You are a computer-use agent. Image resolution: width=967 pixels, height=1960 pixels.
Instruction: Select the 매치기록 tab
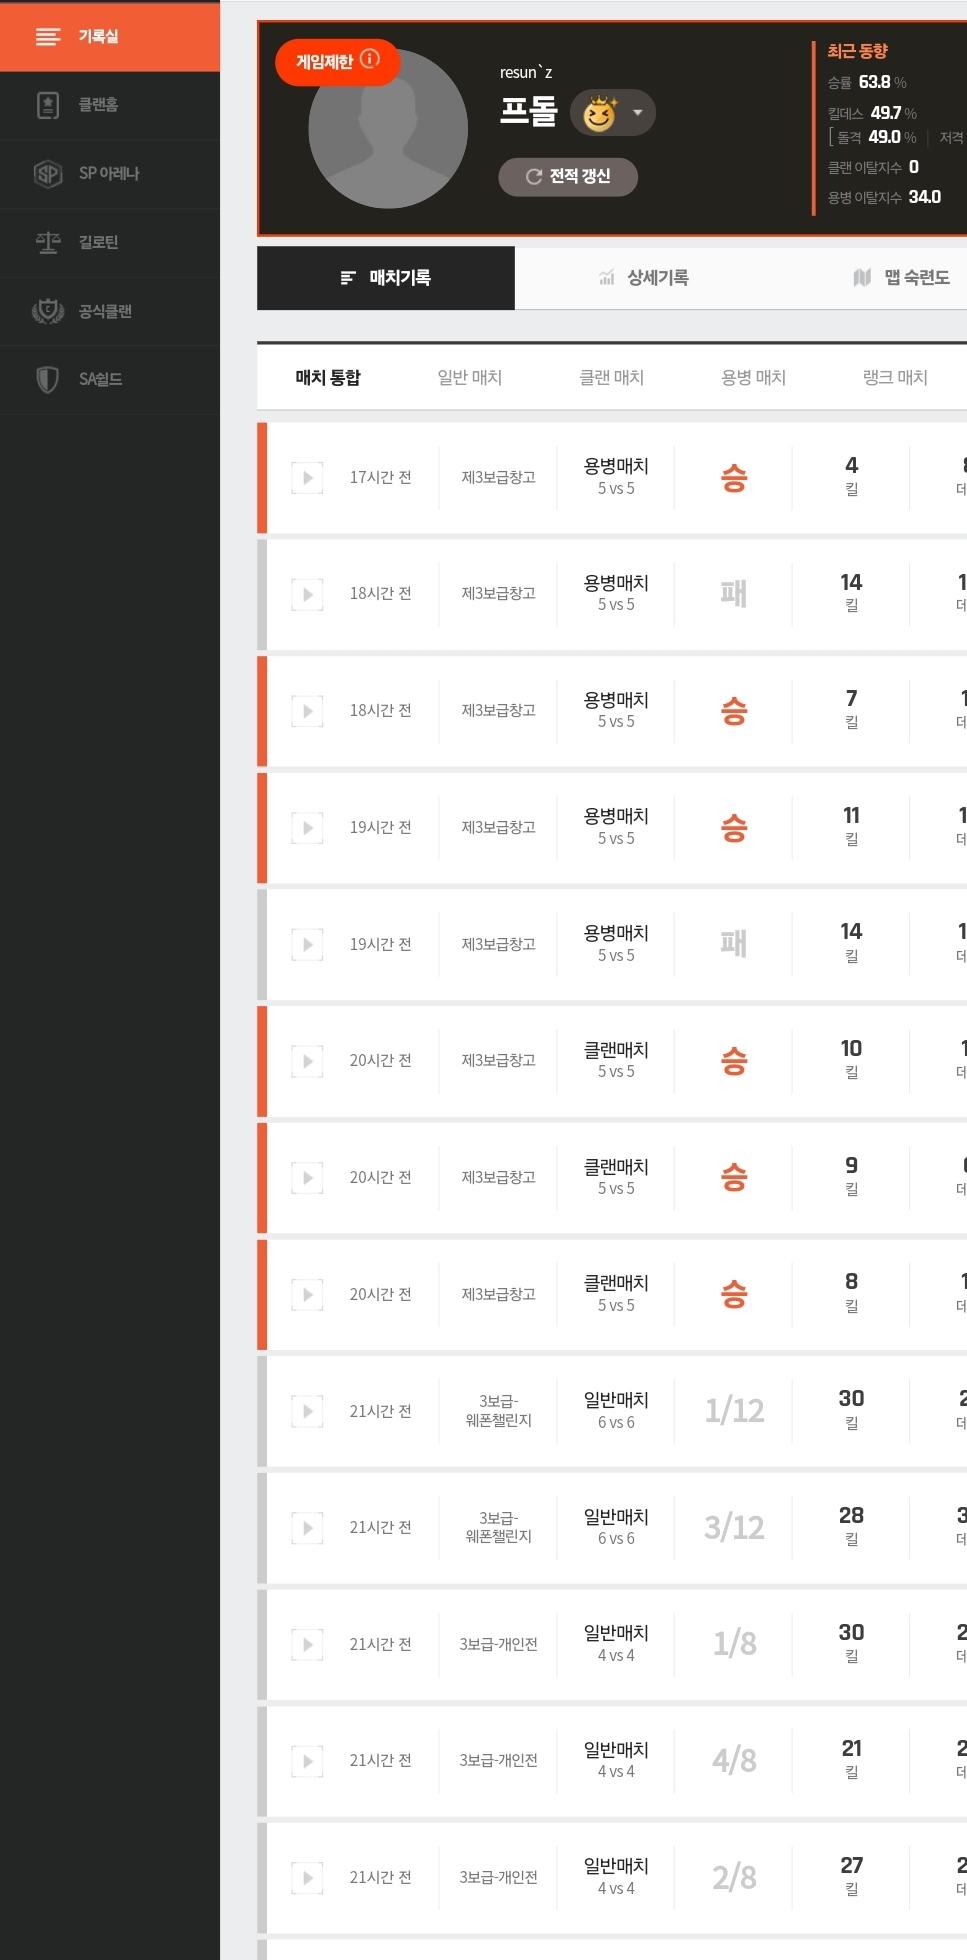[386, 278]
